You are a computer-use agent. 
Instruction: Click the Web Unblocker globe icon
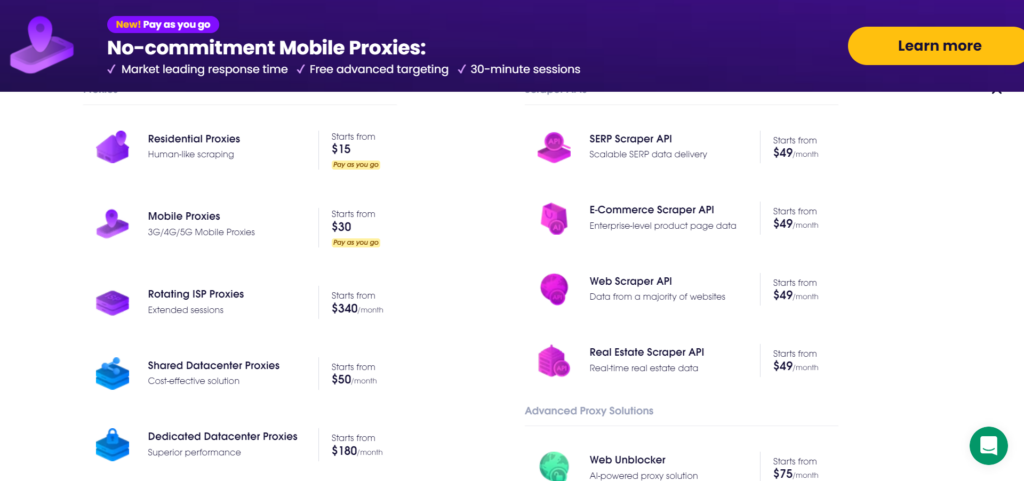pyautogui.click(x=554, y=466)
